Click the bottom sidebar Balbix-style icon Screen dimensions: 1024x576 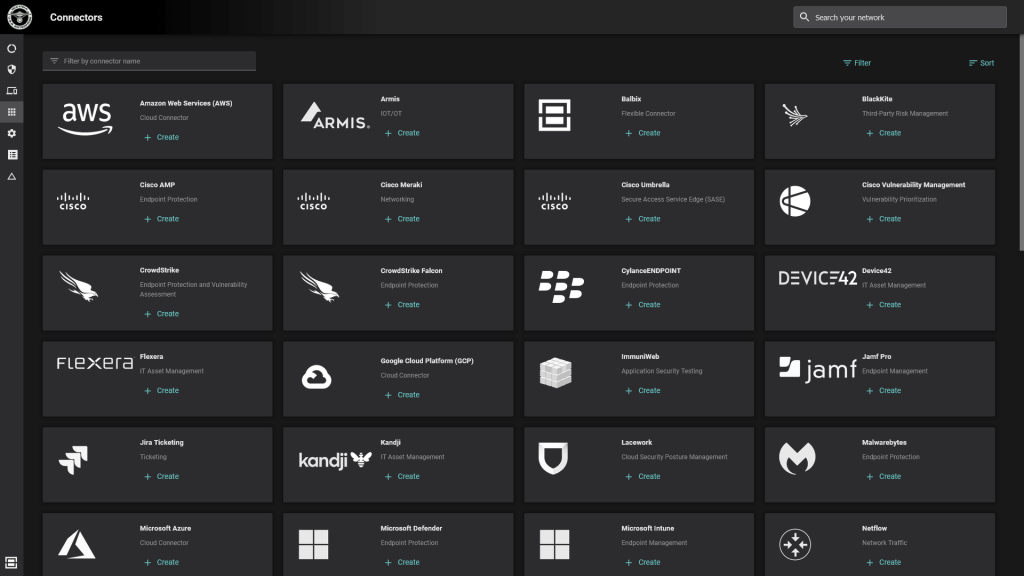click(11, 562)
